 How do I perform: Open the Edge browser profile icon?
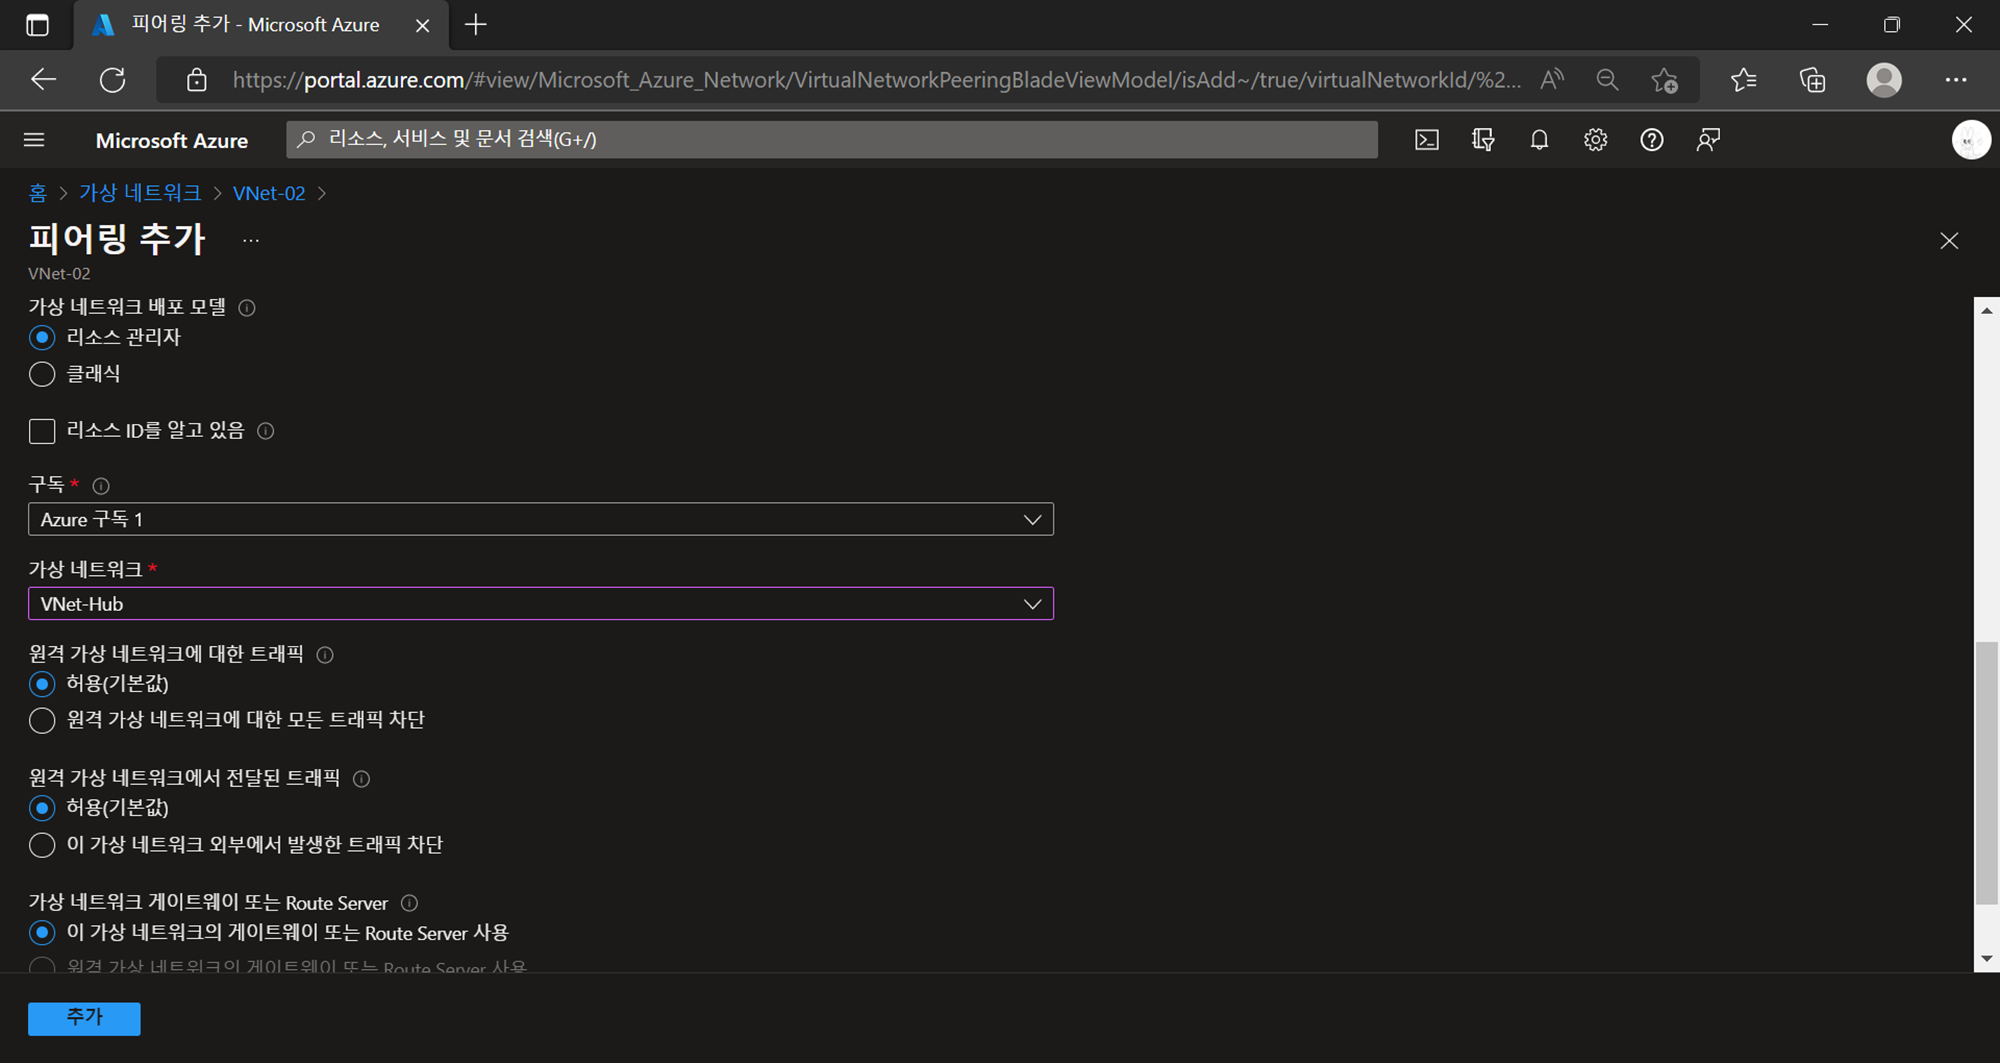[1884, 80]
